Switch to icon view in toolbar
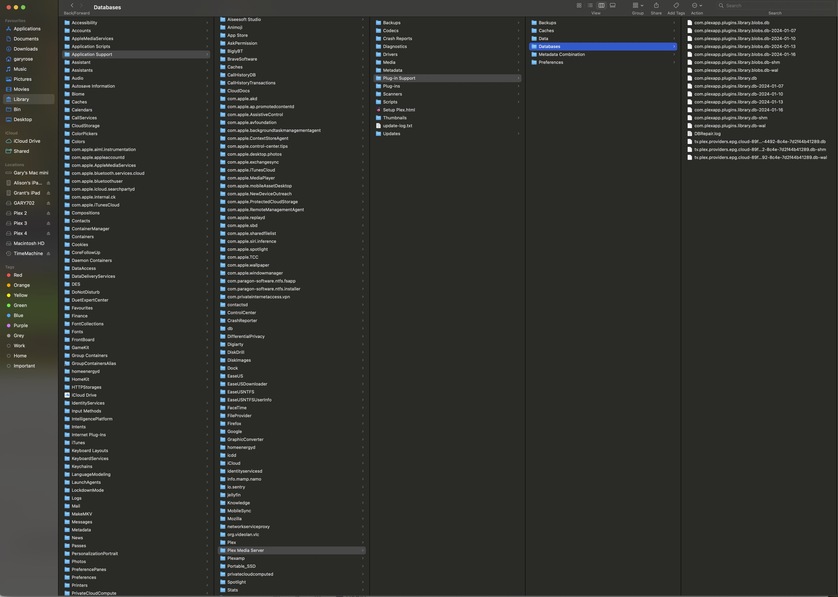Screen dimensions: 838x597 click(x=579, y=5)
